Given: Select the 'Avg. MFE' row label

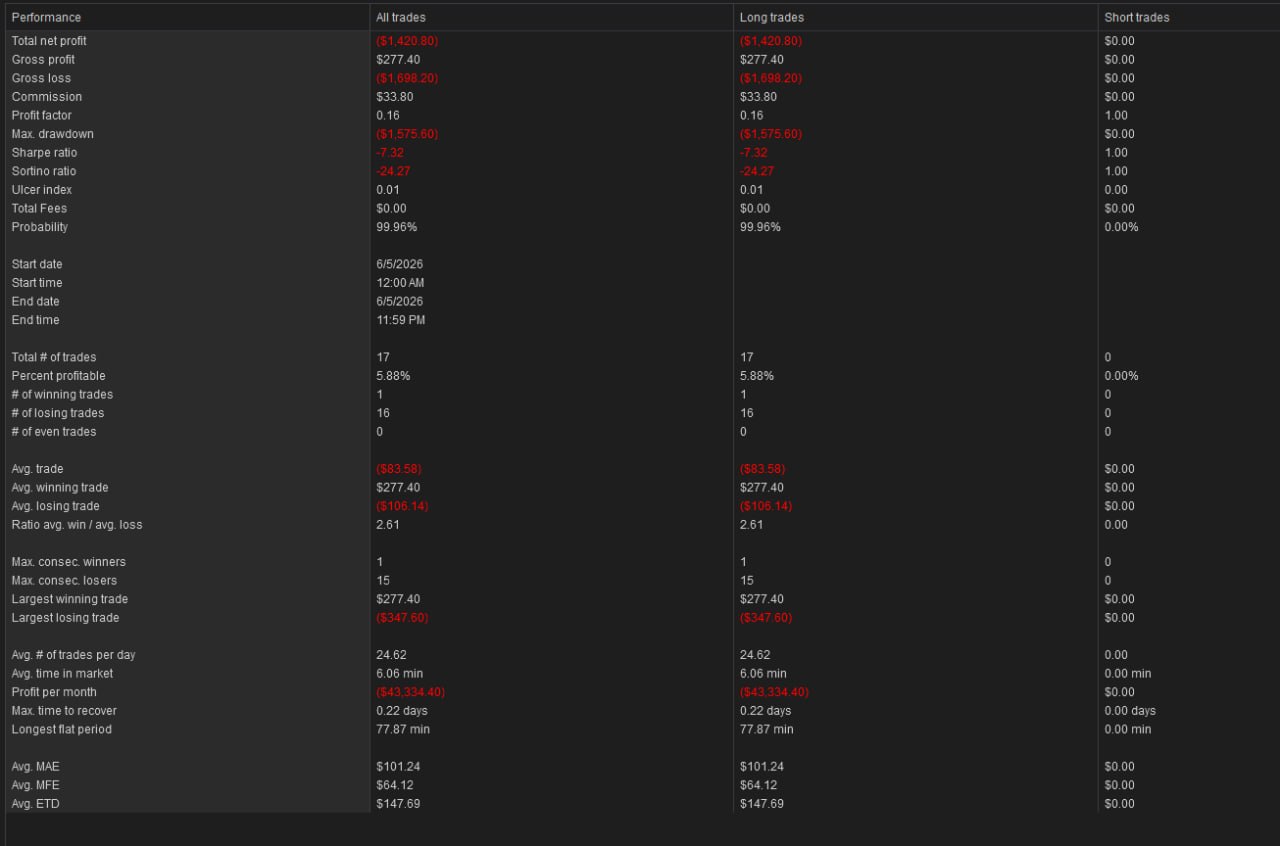Looking at the screenshot, I should pyautogui.click(x=36, y=785).
